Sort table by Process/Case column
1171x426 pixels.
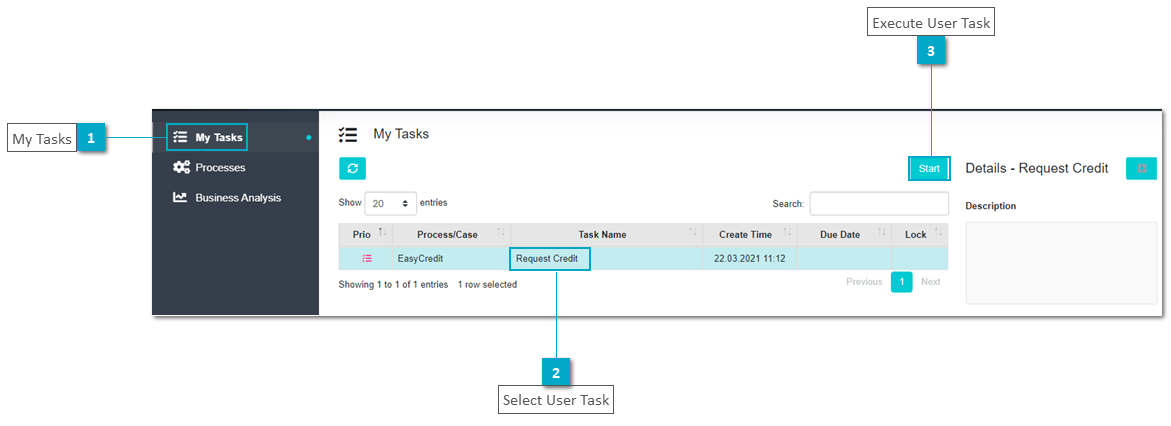coord(452,235)
